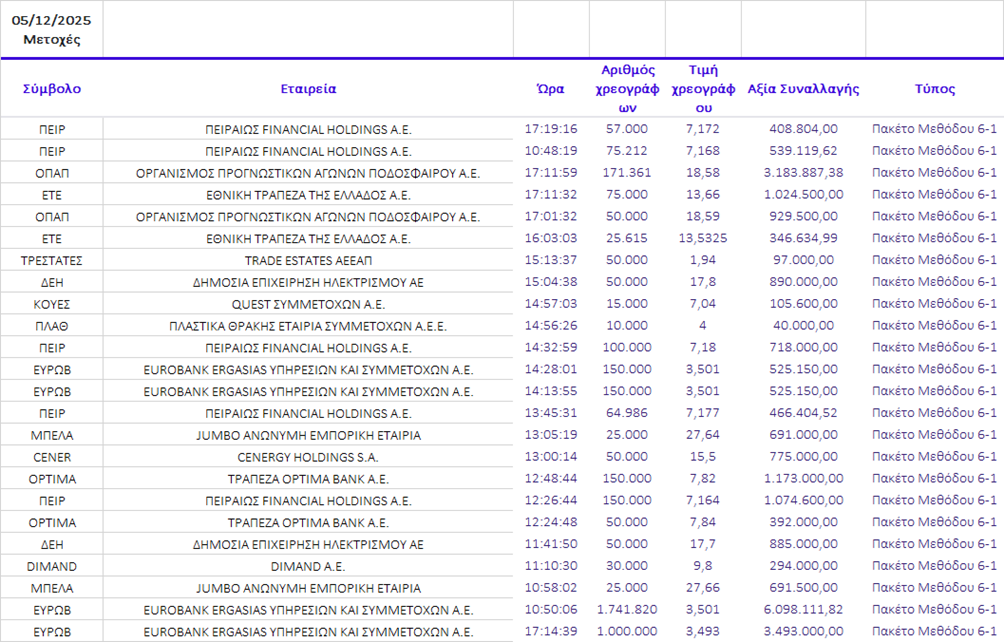This screenshot has width=1004, height=642.
Task: Click the 13:05:19 time cell
Action: (551, 435)
